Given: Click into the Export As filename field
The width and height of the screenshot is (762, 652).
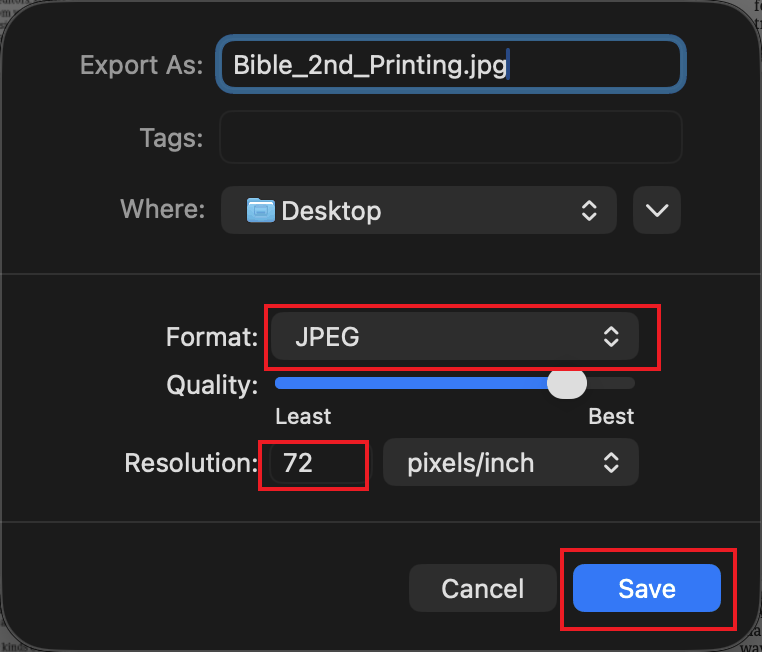Looking at the screenshot, I should click(x=450, y=65).
